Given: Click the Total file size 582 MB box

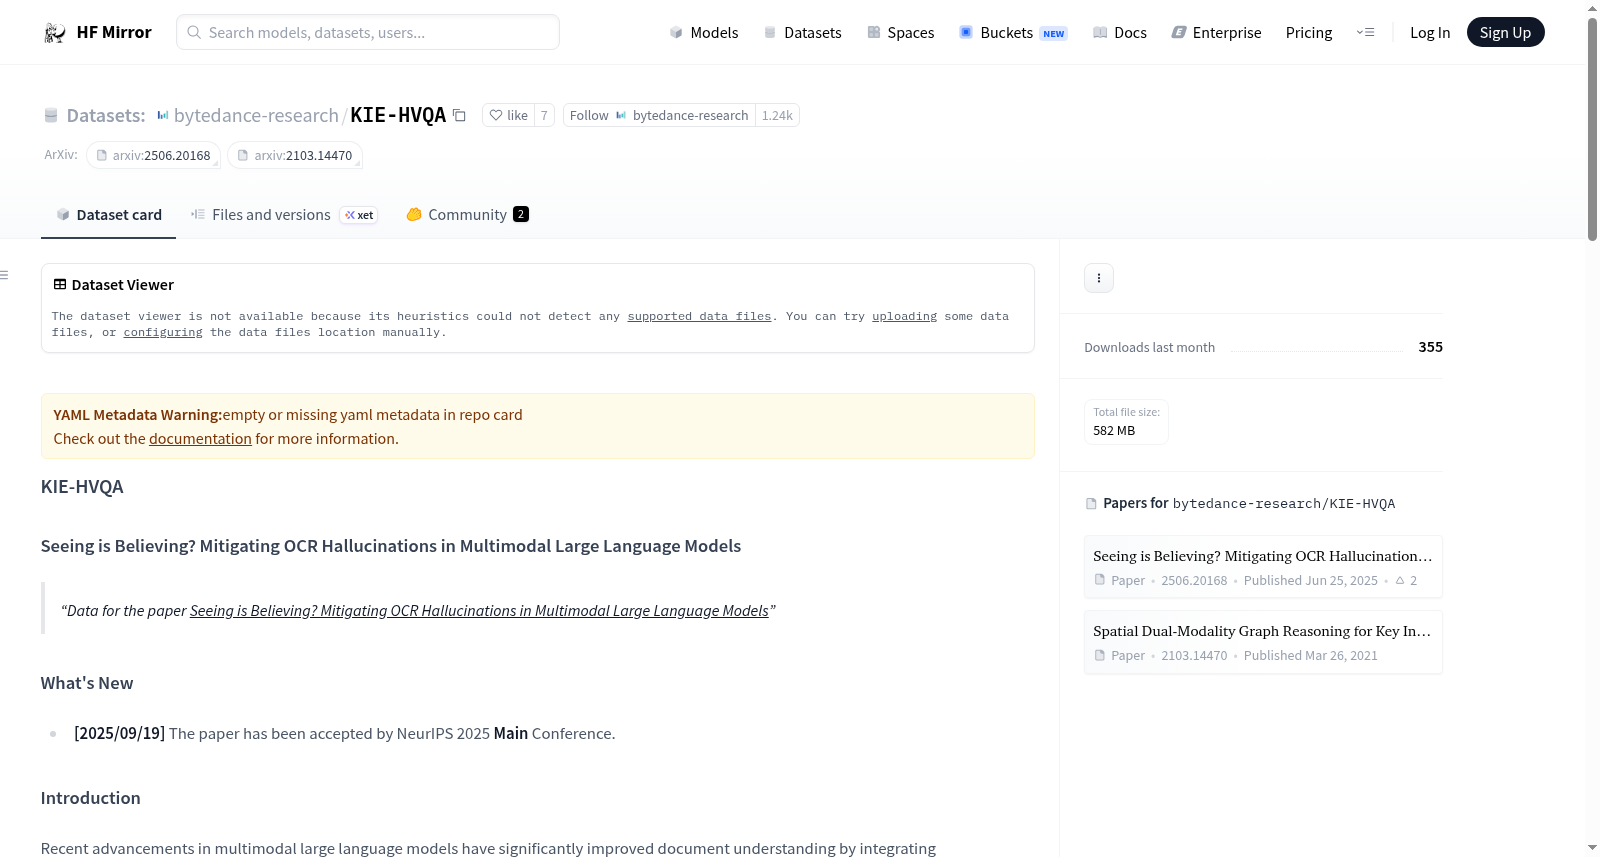Looking at the screenshot, I should (x=1126, y=421).
